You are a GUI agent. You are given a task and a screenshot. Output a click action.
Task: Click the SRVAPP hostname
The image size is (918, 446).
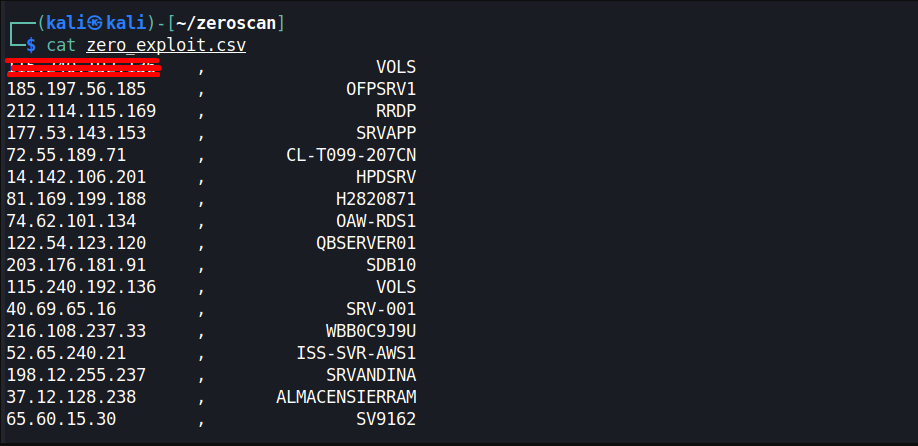[x=386, y=133]
